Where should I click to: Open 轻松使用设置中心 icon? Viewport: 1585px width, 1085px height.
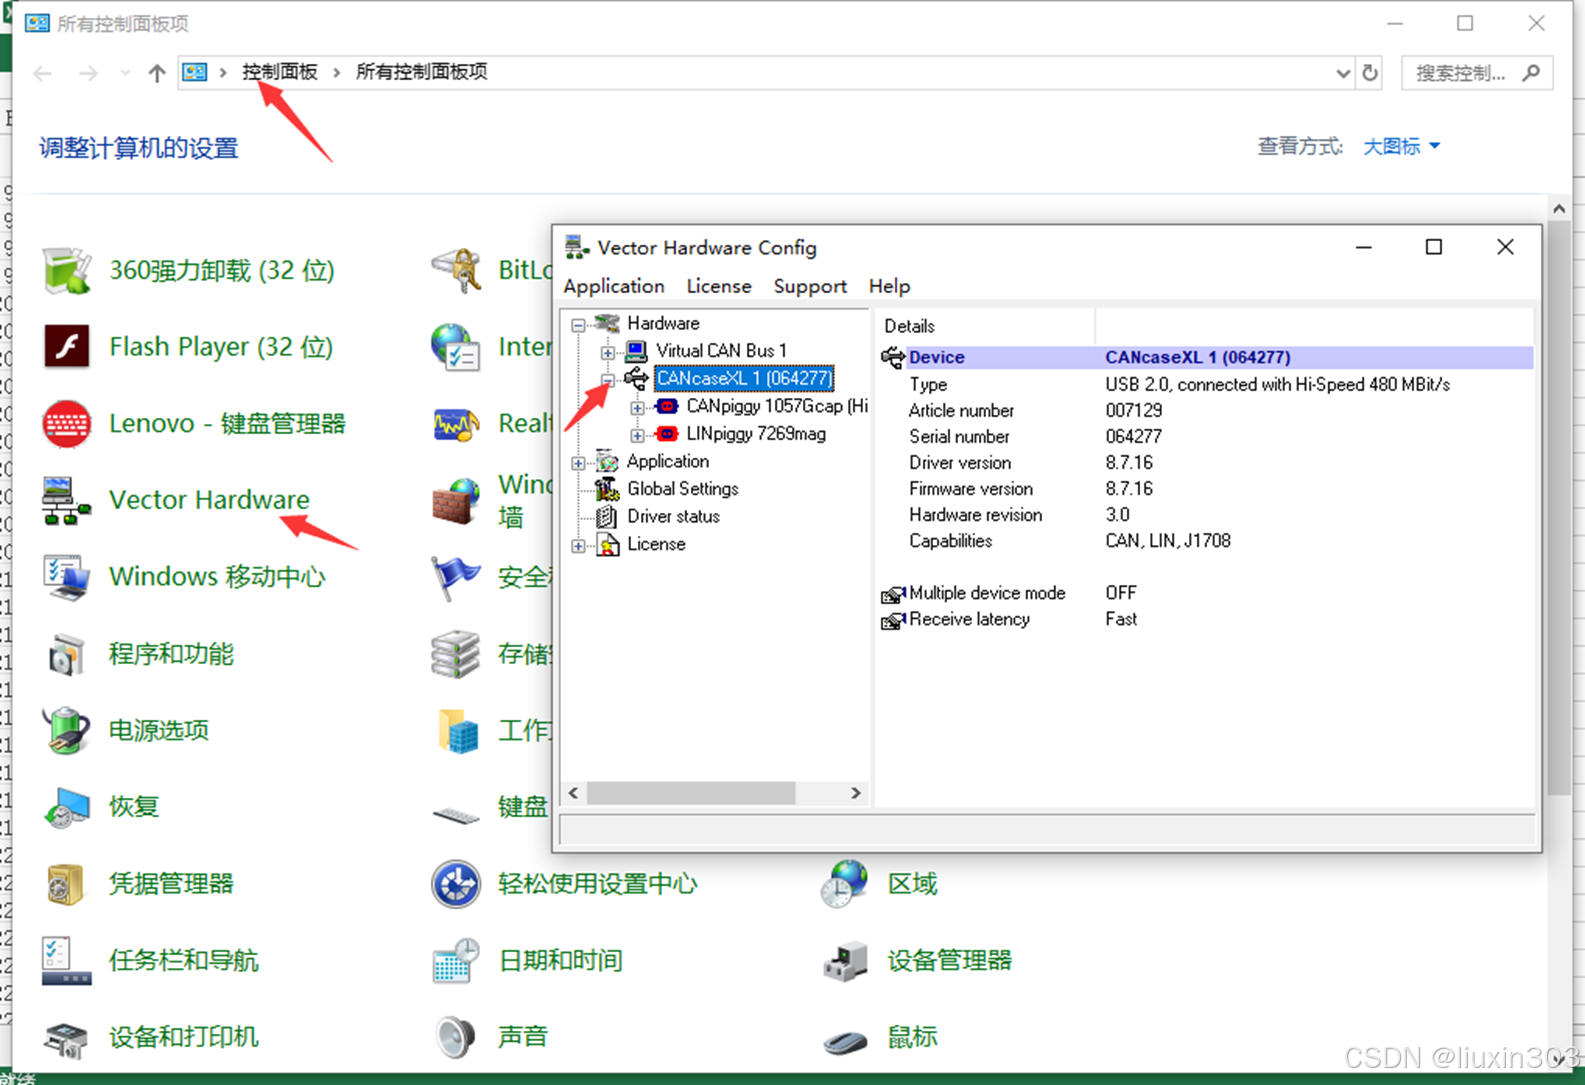456,884
